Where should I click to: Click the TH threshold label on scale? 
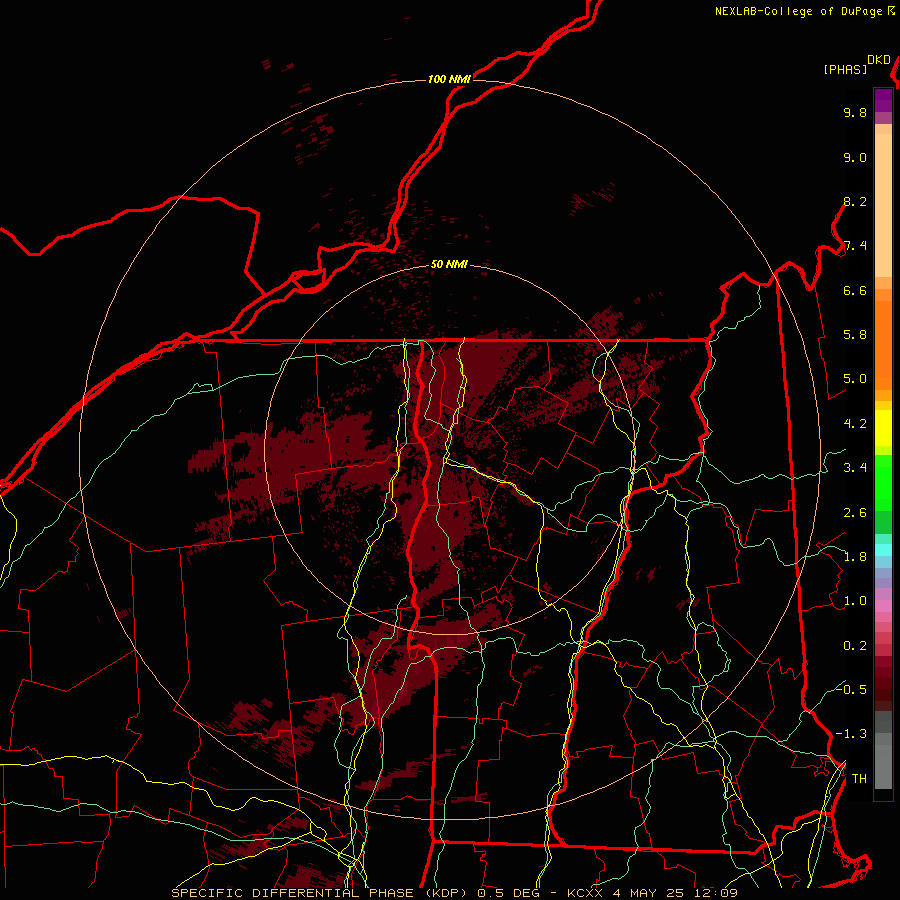(x=859, y=778)
